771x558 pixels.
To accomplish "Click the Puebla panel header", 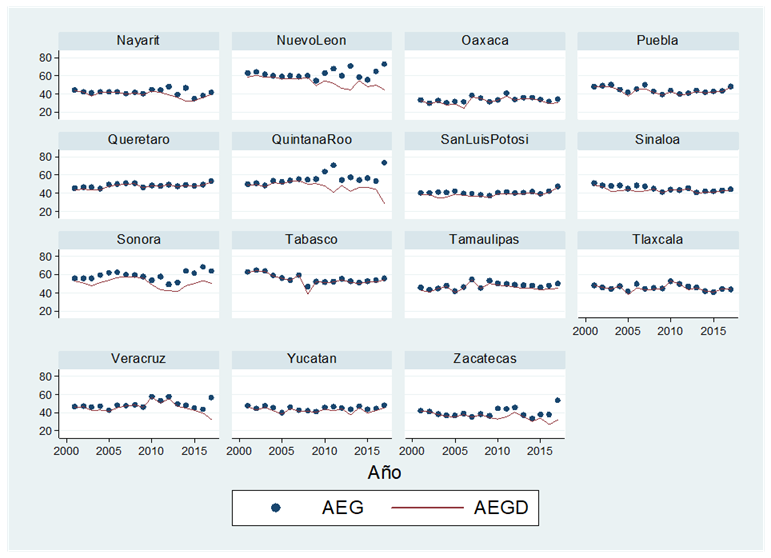I will [x=658, y=40].
